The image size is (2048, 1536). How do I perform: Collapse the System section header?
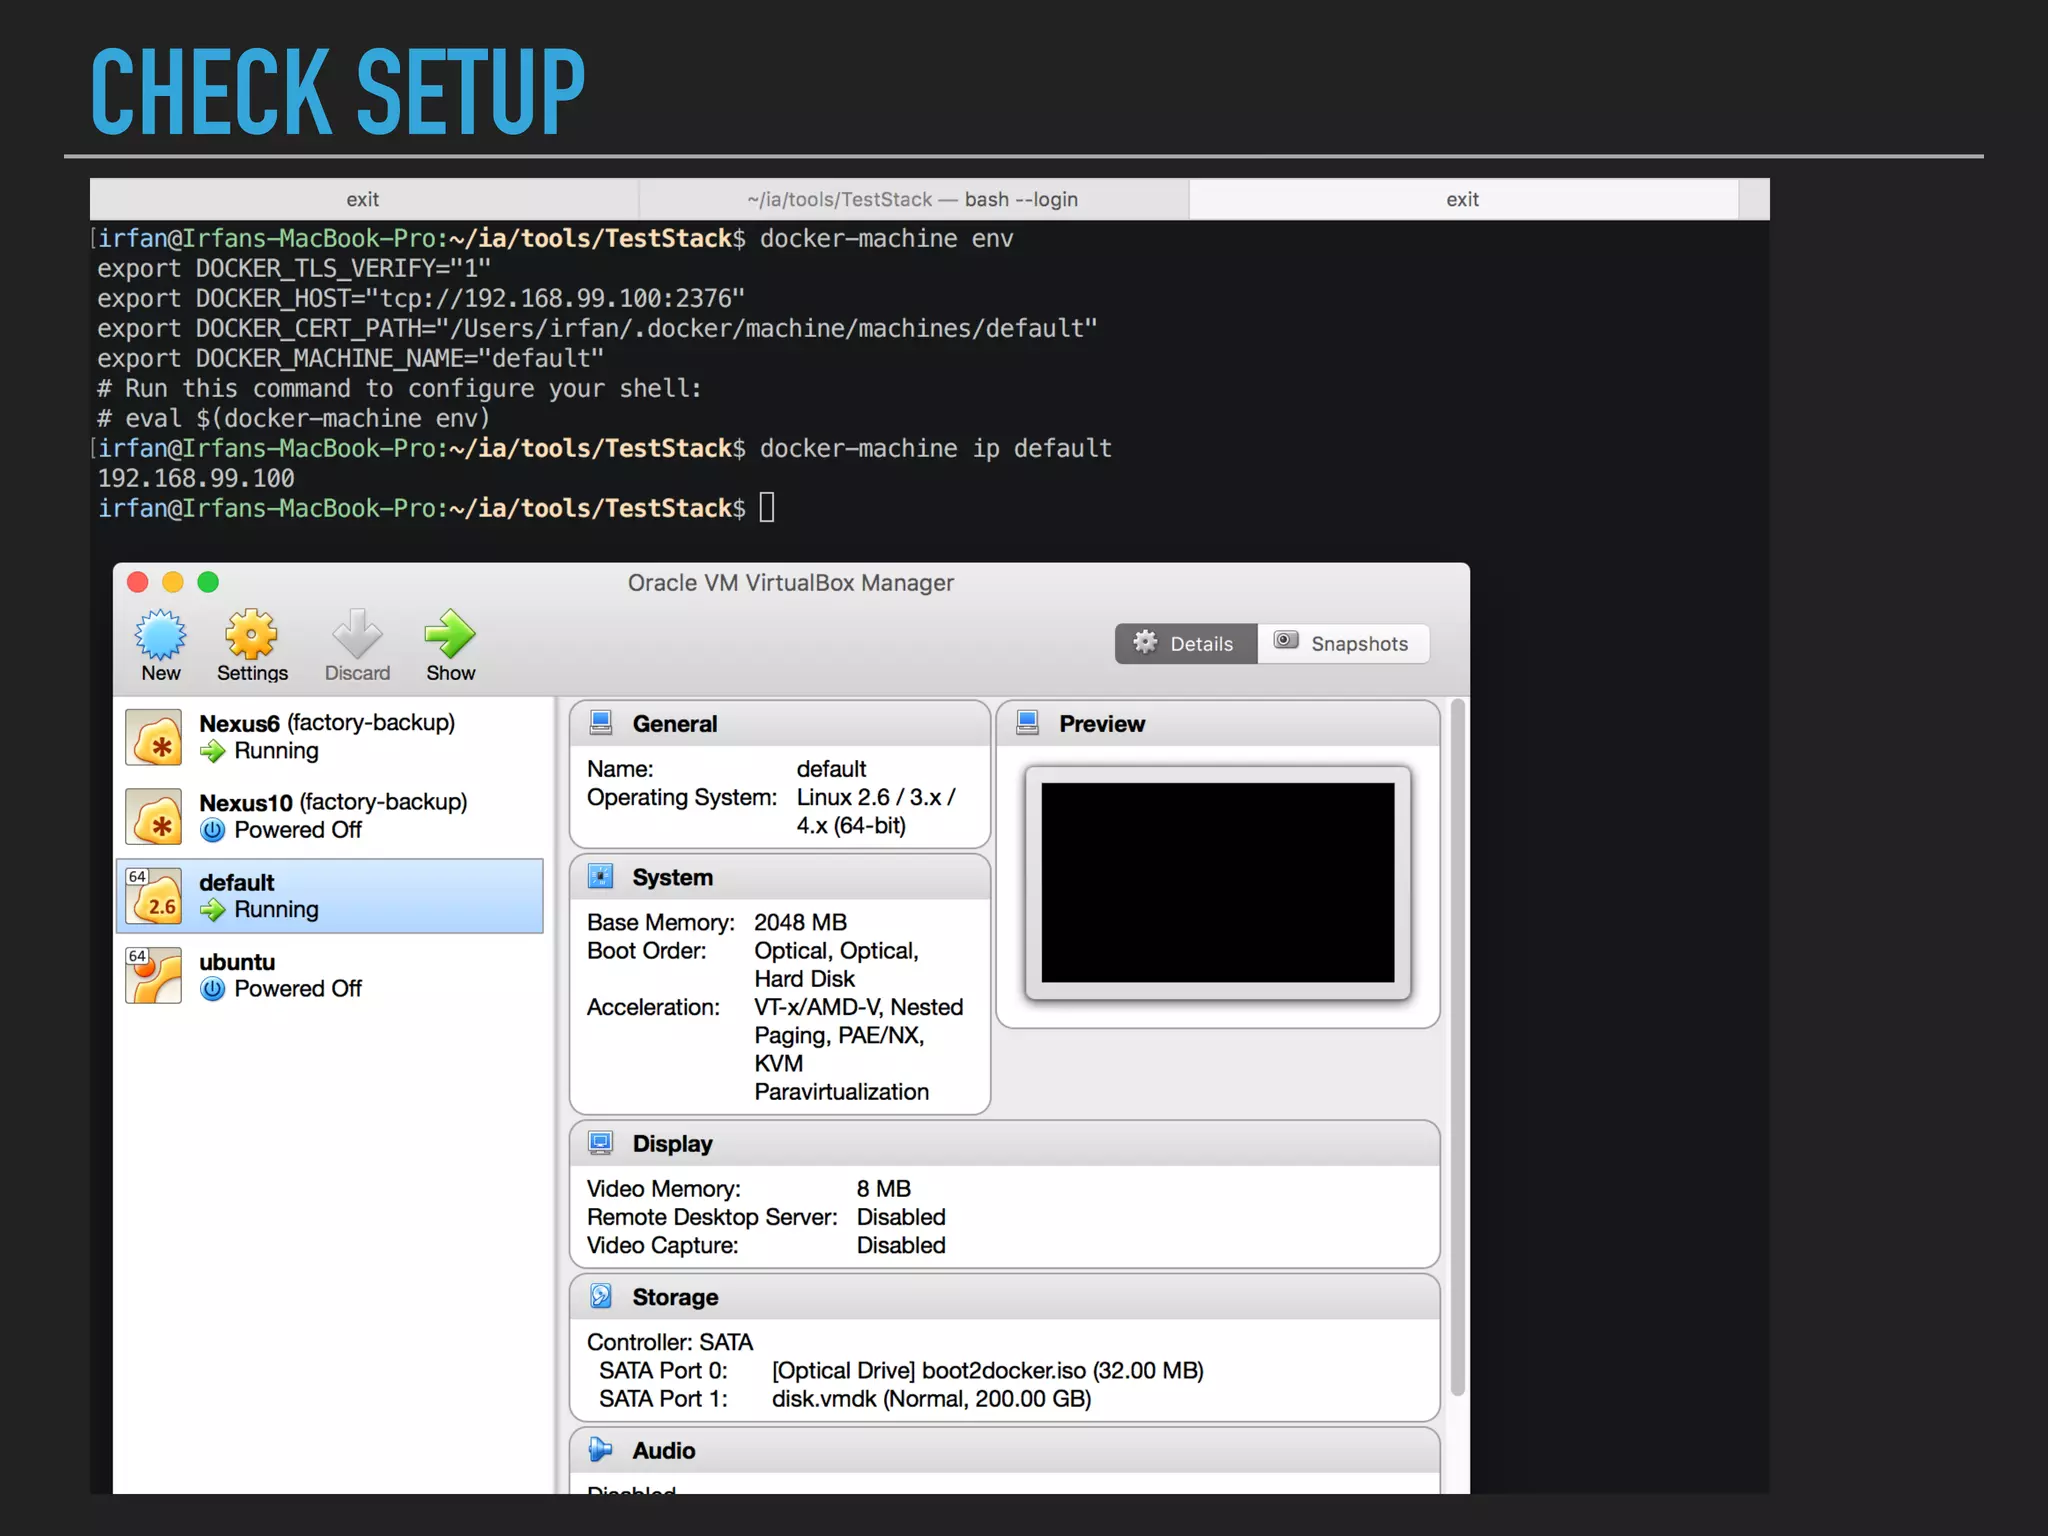click(x=780, y=877)
